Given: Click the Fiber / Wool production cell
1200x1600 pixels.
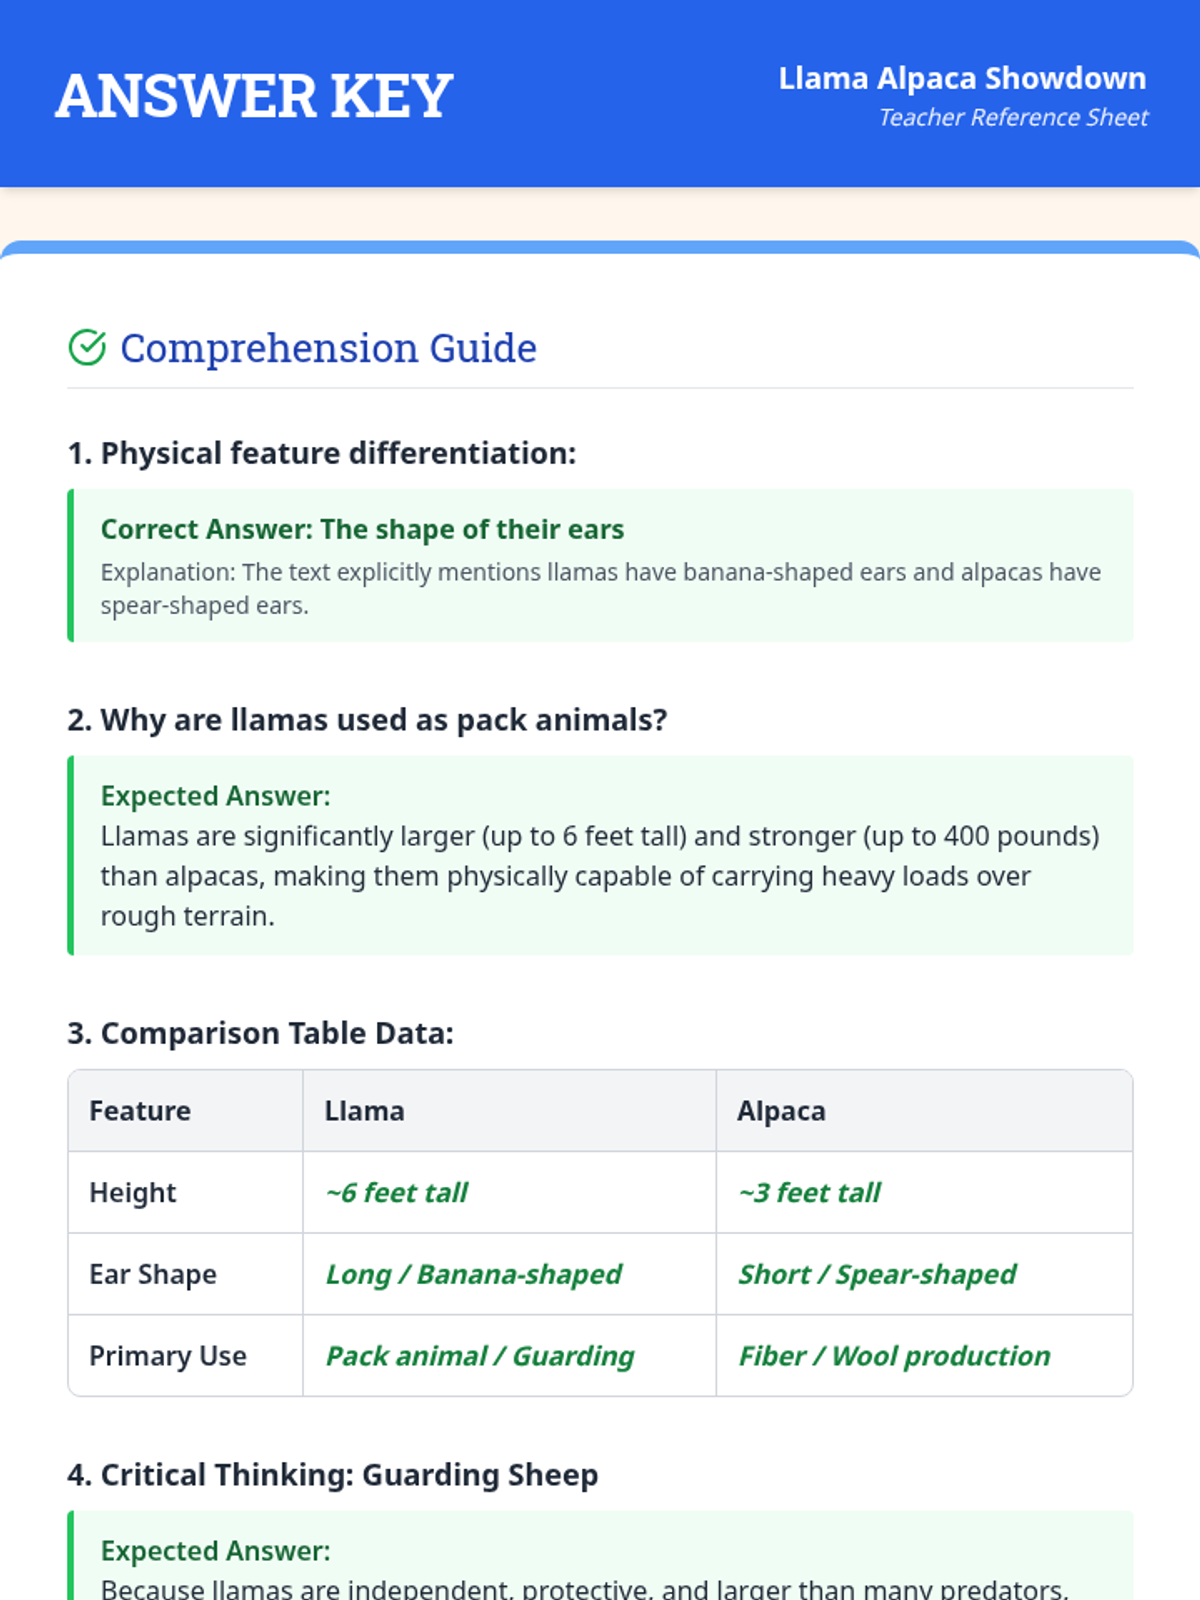Looking at the screenshot, I should (894, 1356).
